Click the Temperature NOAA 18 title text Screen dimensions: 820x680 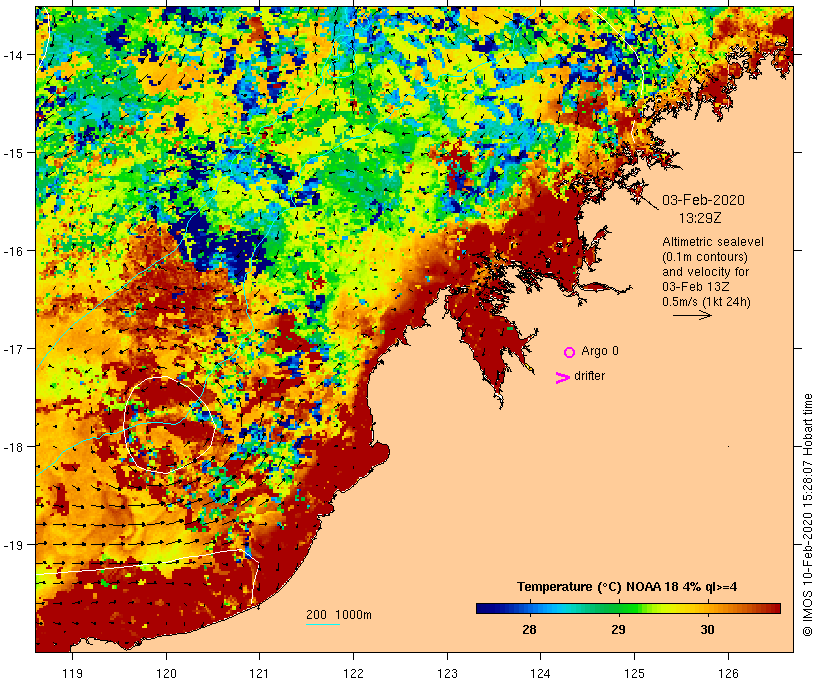click(x=627, y=586)
